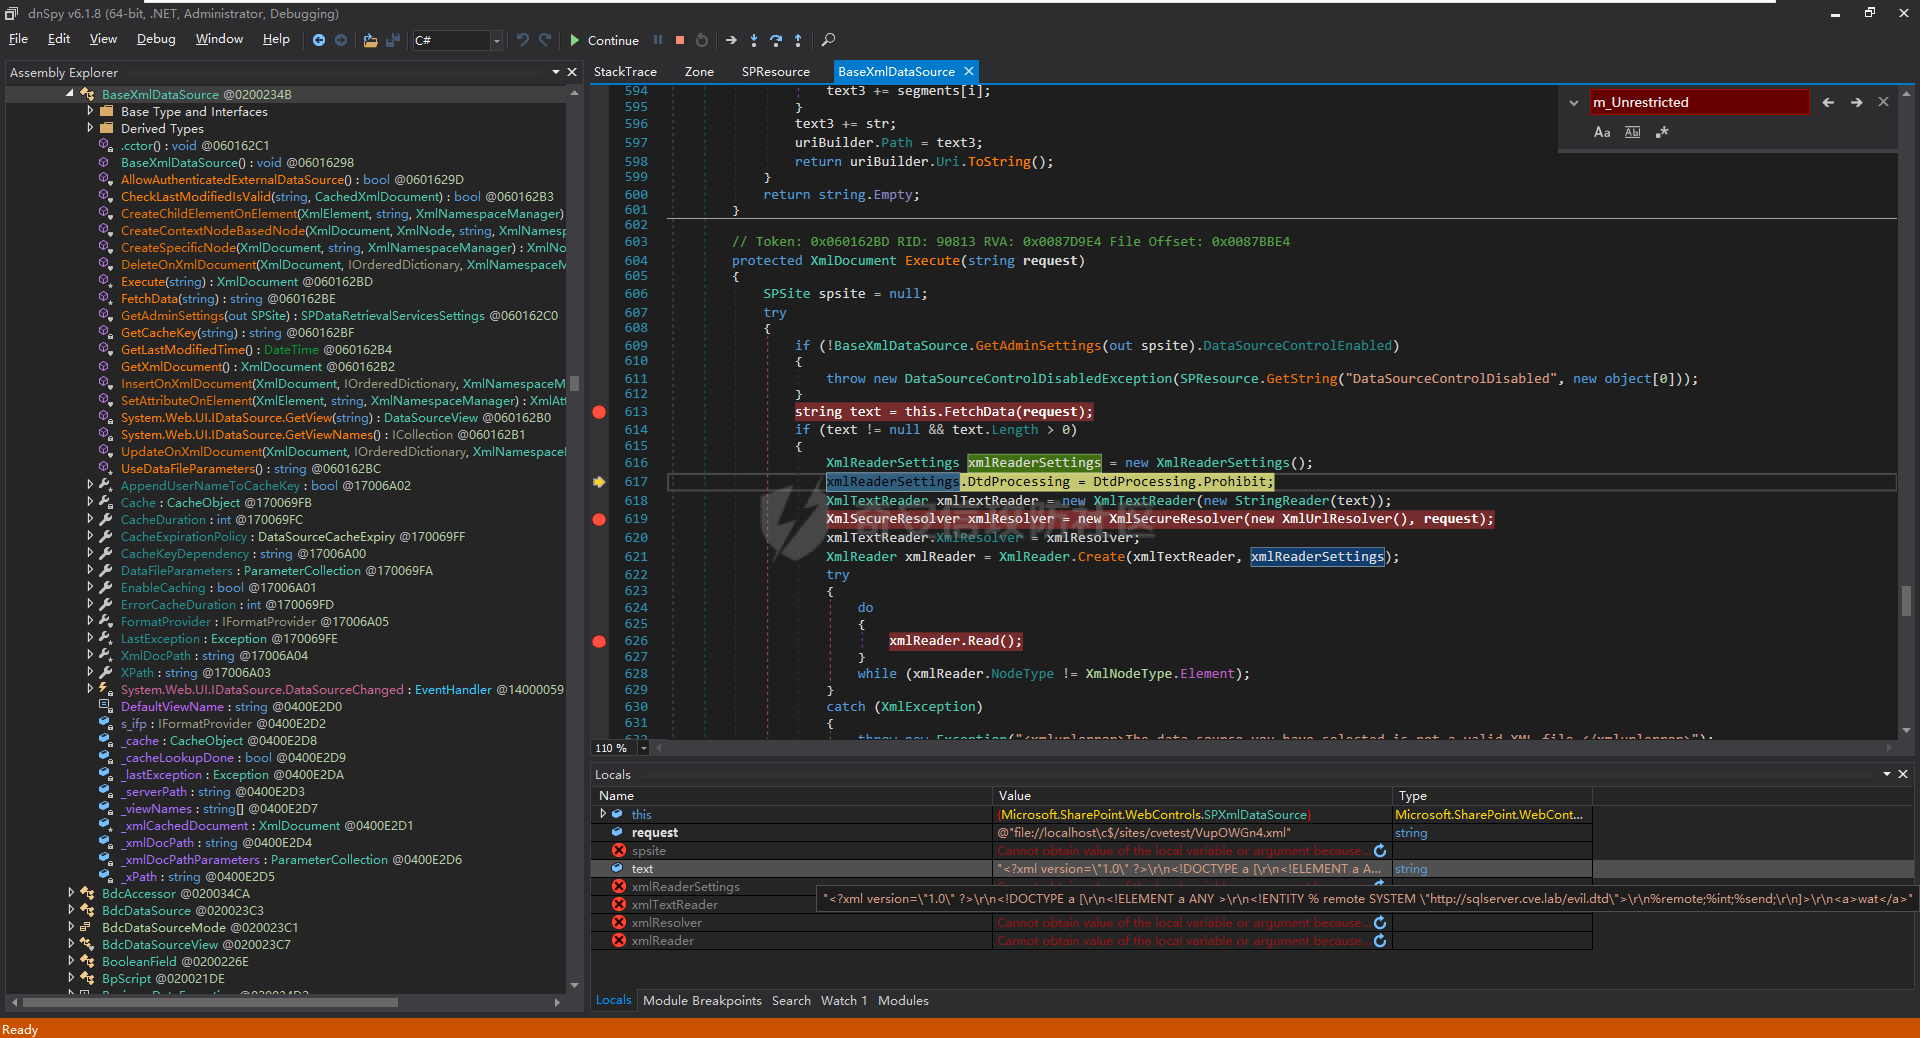Follow the FetchData link on line 613
1920x1038 pixels.
(980, 412)
